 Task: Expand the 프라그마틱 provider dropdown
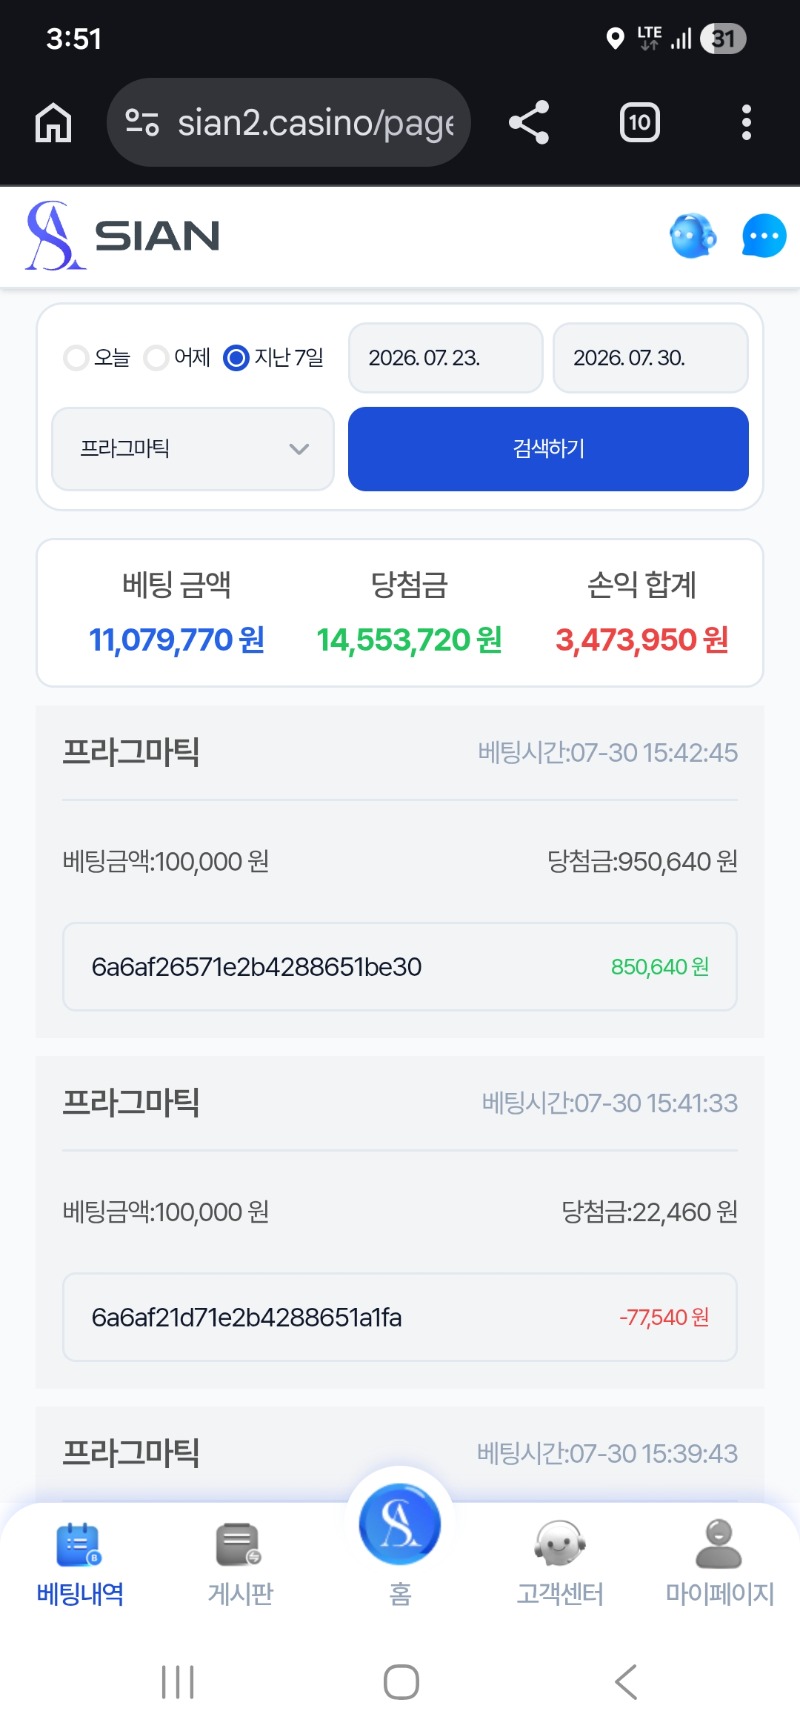(192, 449)
